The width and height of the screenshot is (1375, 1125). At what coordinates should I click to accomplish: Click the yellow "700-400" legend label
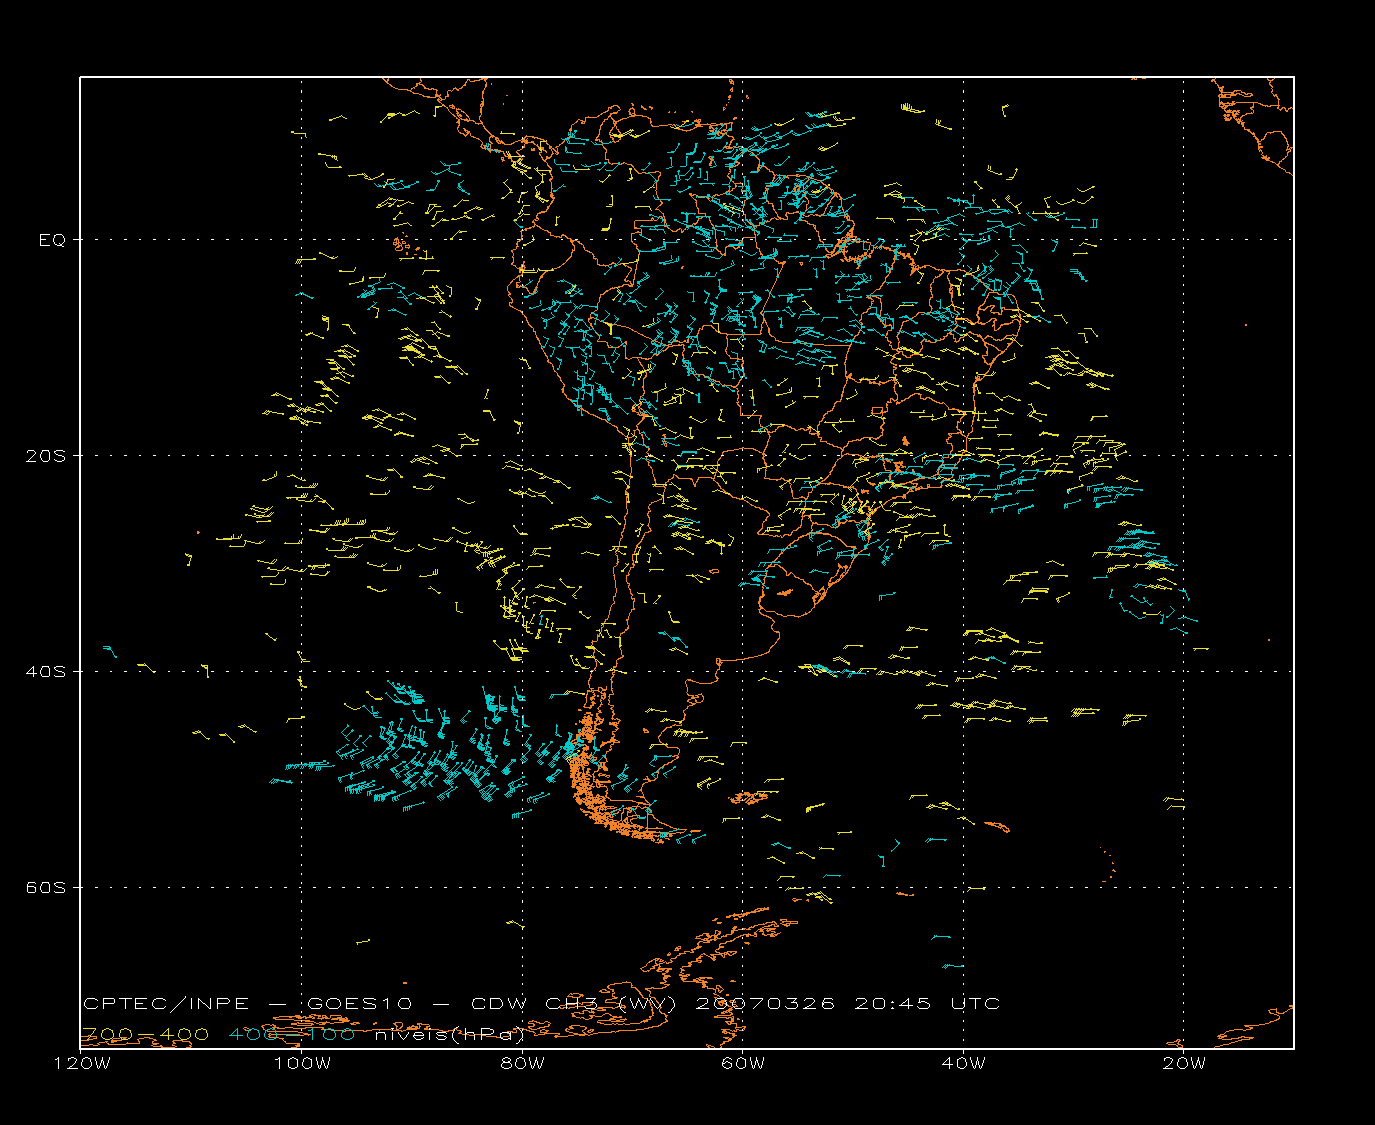coord(146,1034)
